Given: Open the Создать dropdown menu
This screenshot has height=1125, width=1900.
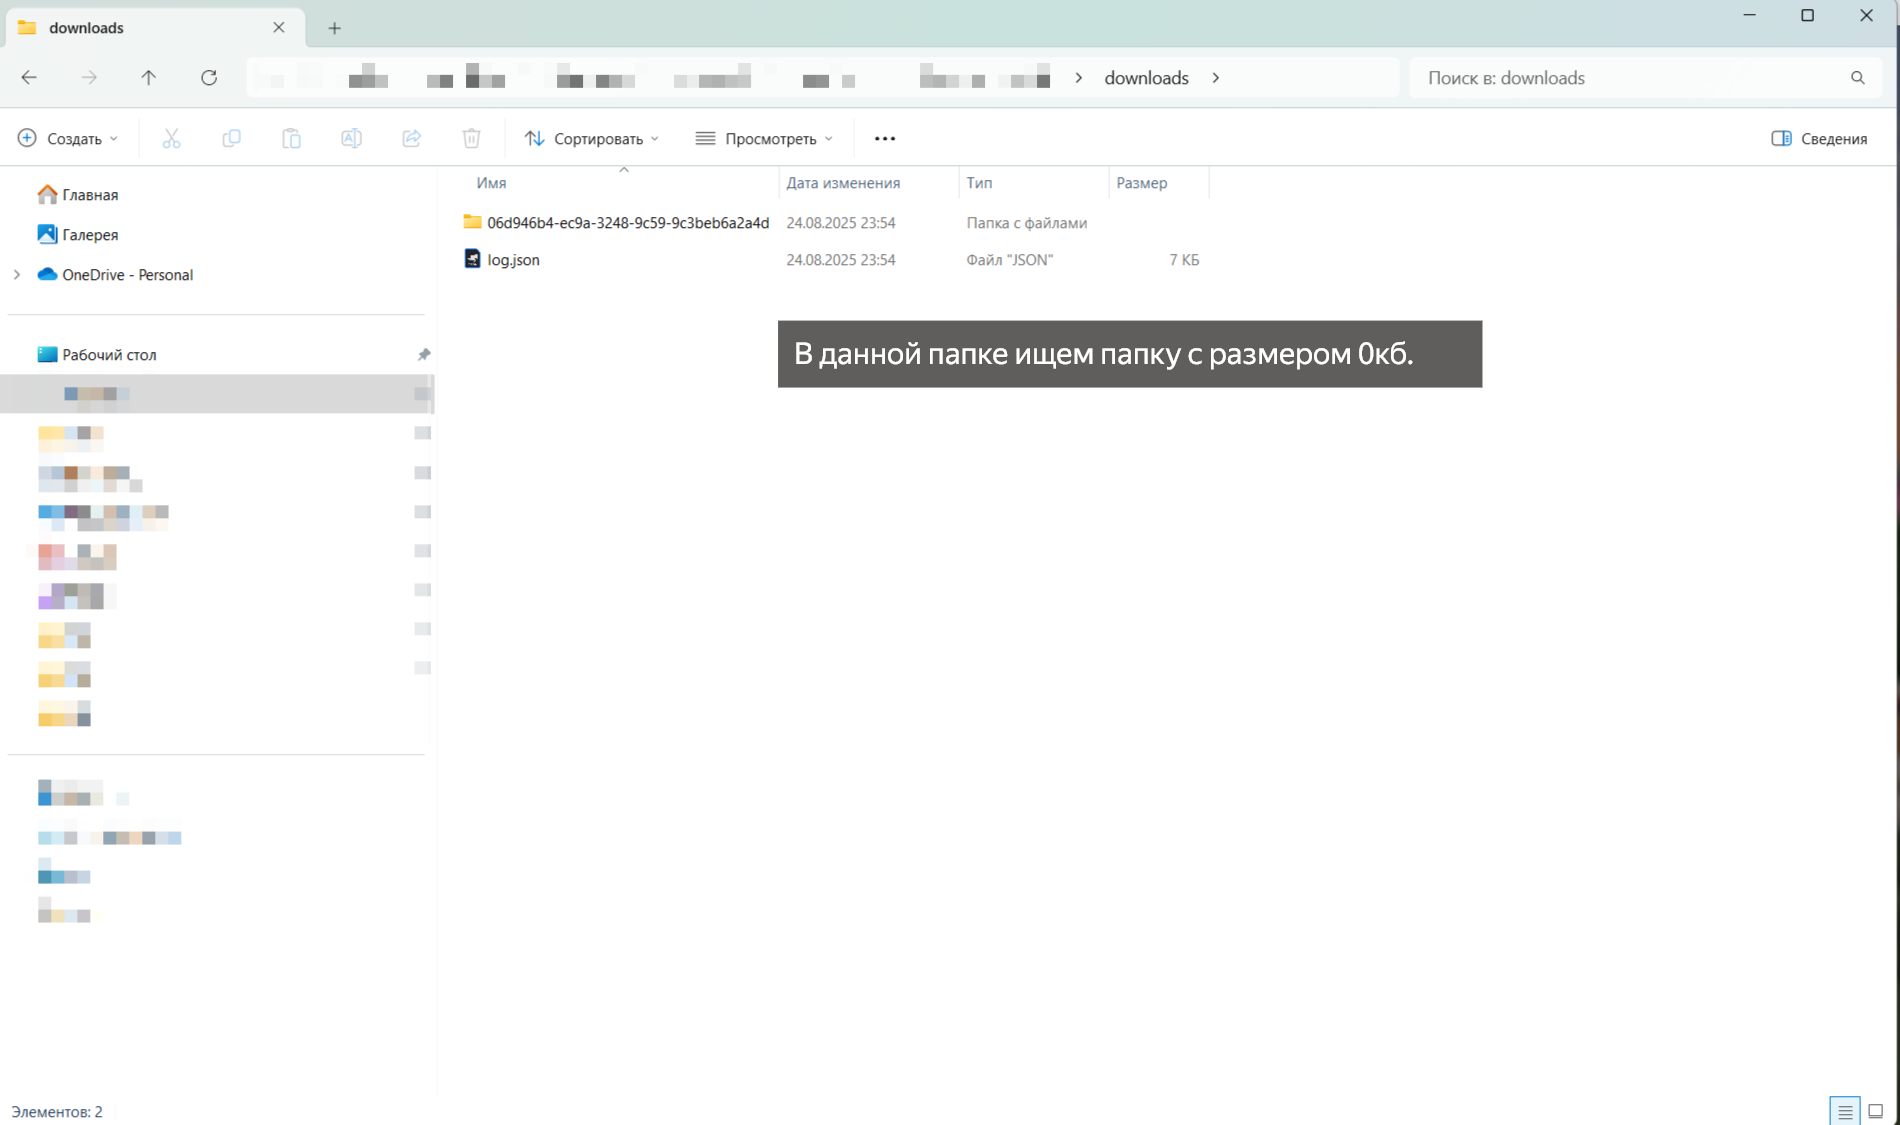Looking at the screenshot, I should 68,139.
